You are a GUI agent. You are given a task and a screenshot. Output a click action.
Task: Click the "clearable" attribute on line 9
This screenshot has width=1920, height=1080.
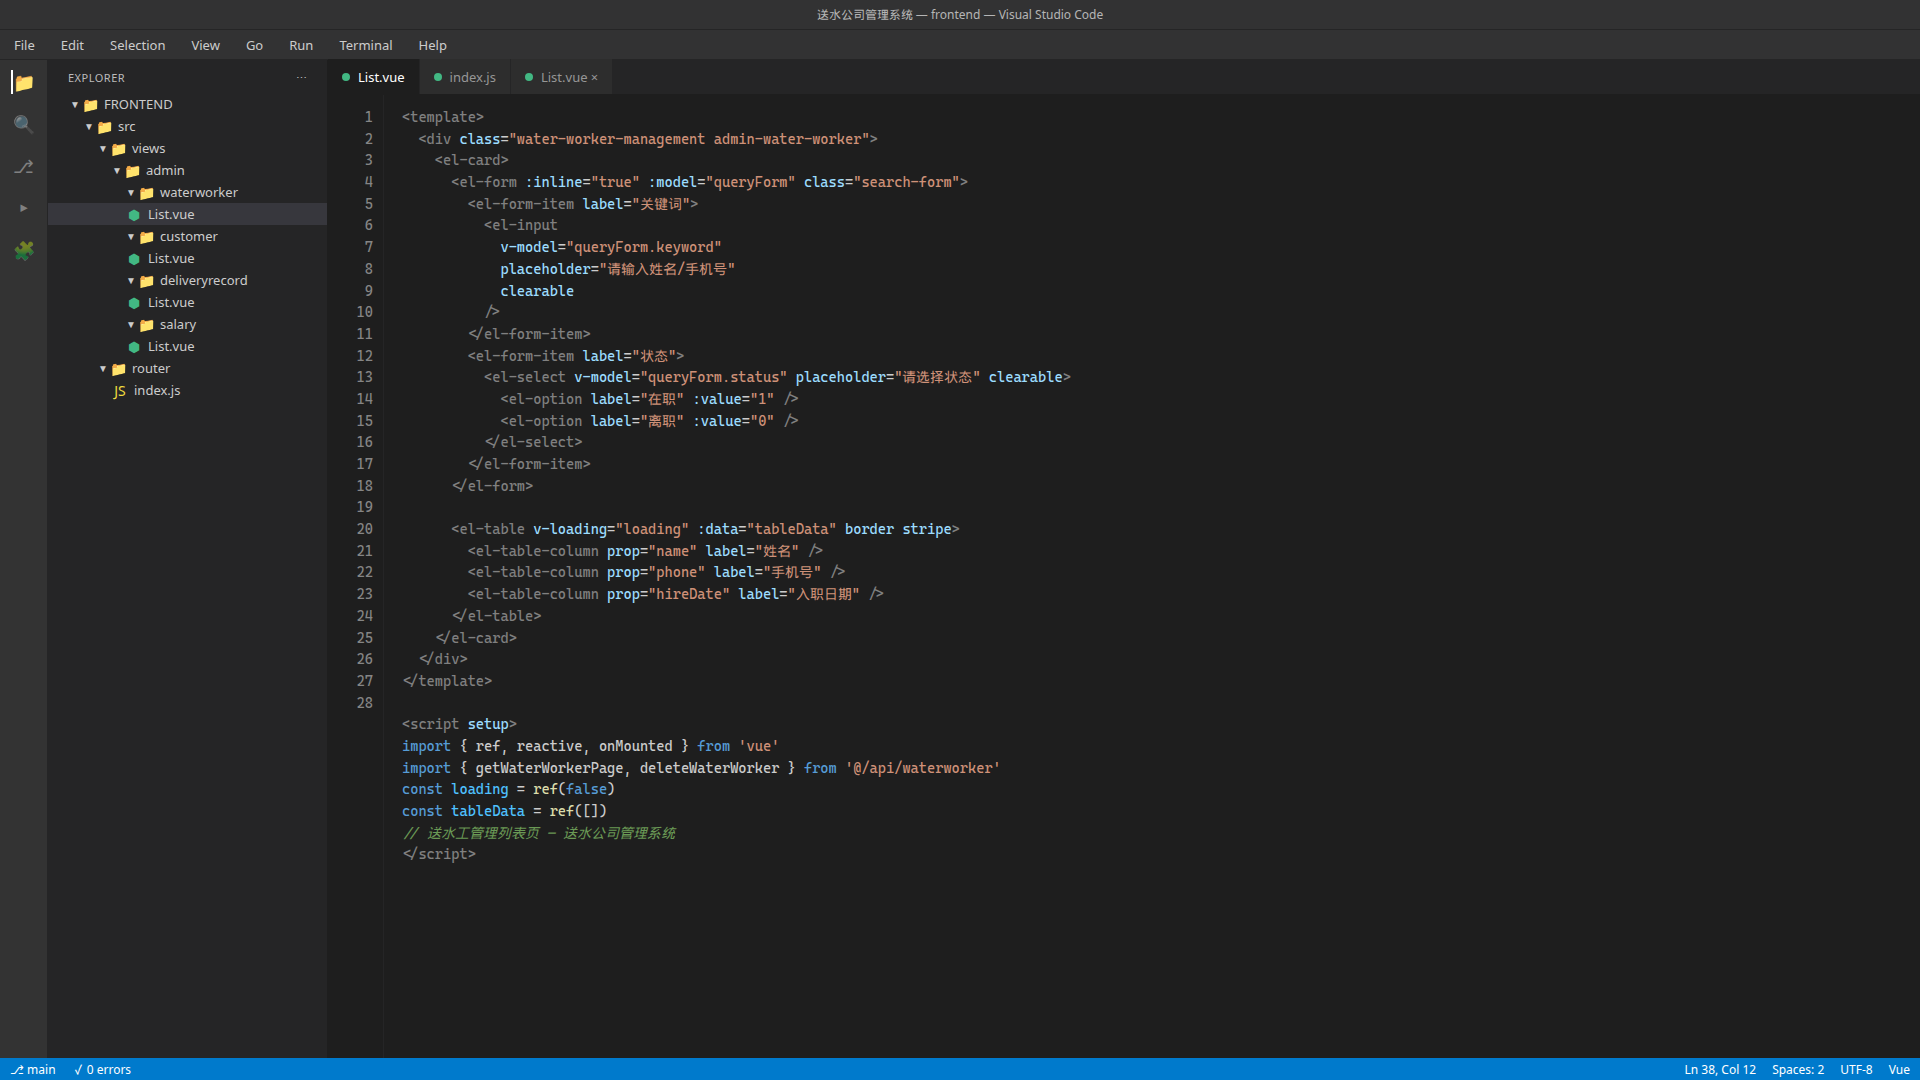tap(537, 291)
